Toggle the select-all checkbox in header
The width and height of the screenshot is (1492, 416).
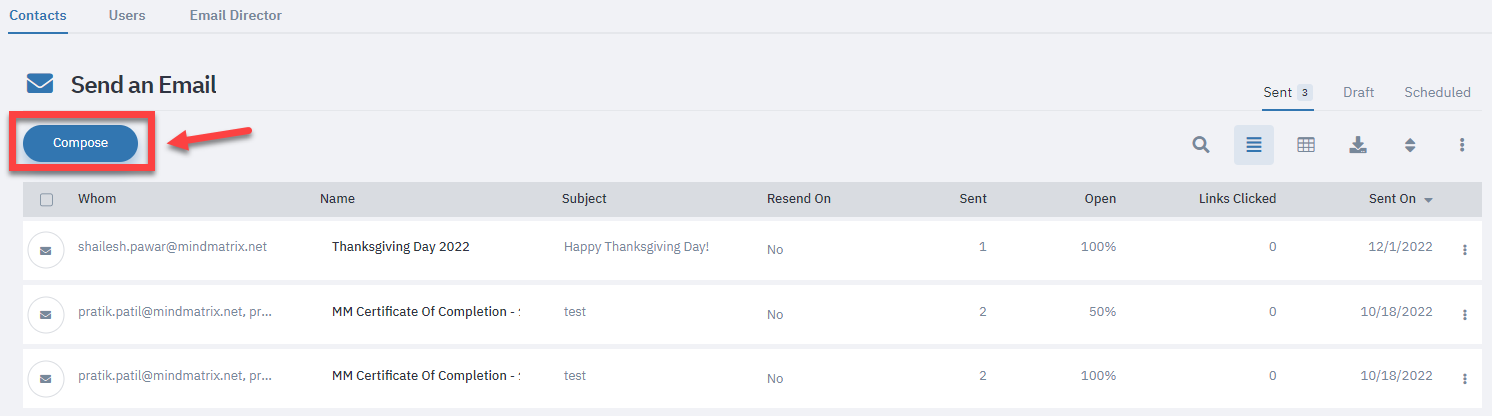(47, 200)
